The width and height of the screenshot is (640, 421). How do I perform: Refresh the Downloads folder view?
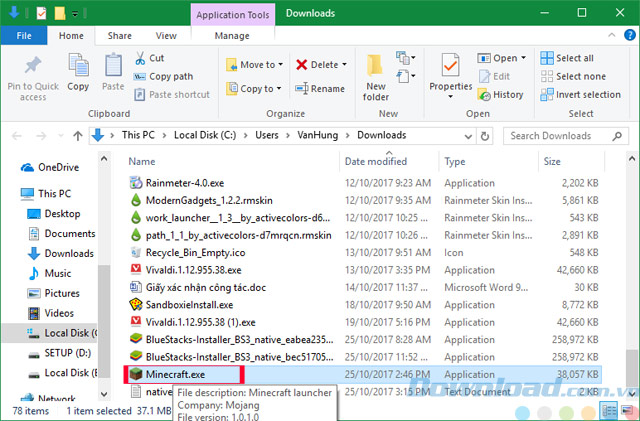pyautogui.click(x=485, y=136)
